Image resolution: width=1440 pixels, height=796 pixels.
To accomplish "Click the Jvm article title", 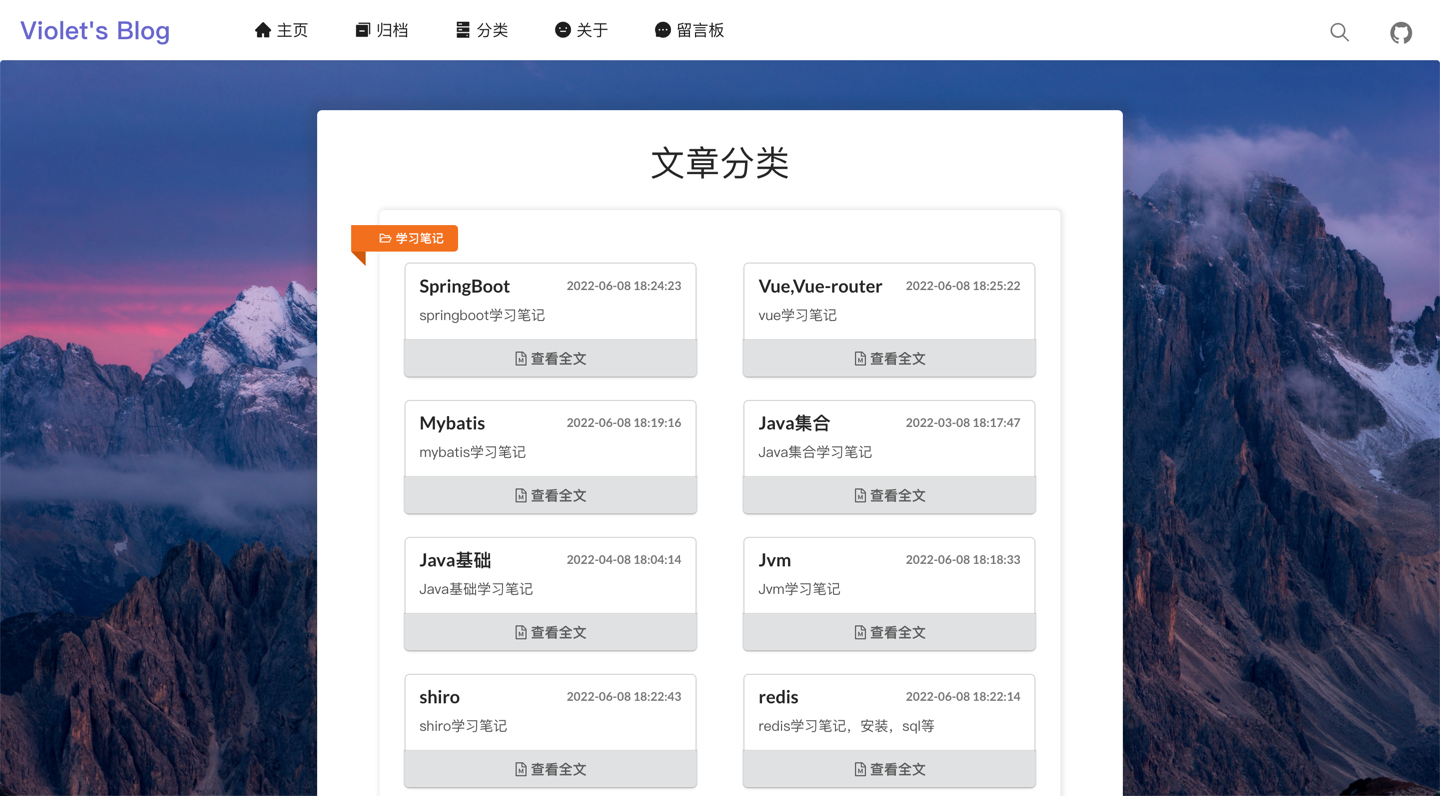I will (774, 560).
